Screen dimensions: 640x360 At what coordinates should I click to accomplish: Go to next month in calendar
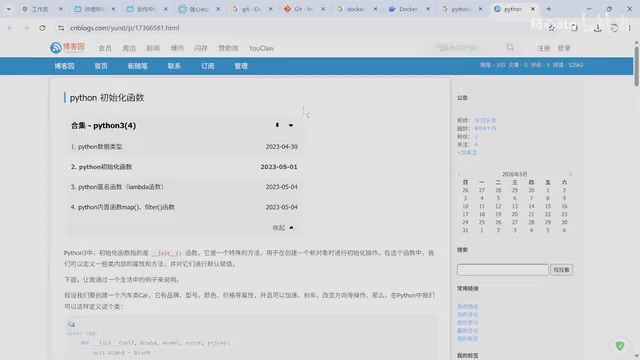pyautogui.click(x=570, y=174)
